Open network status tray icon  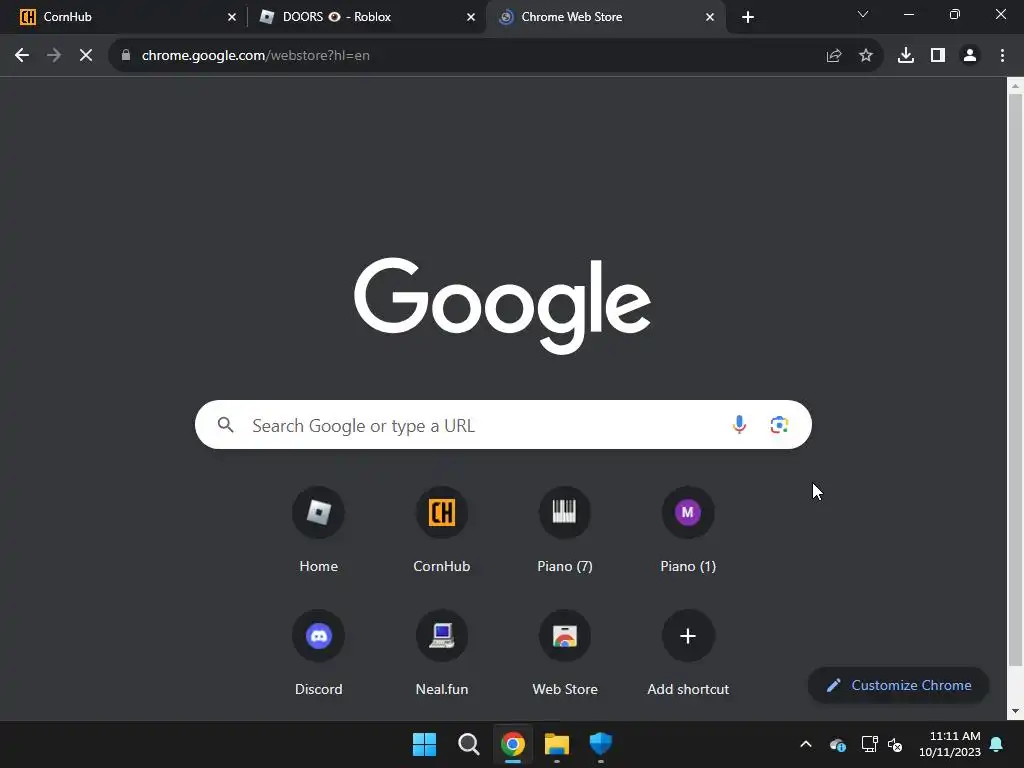(869, 744)
